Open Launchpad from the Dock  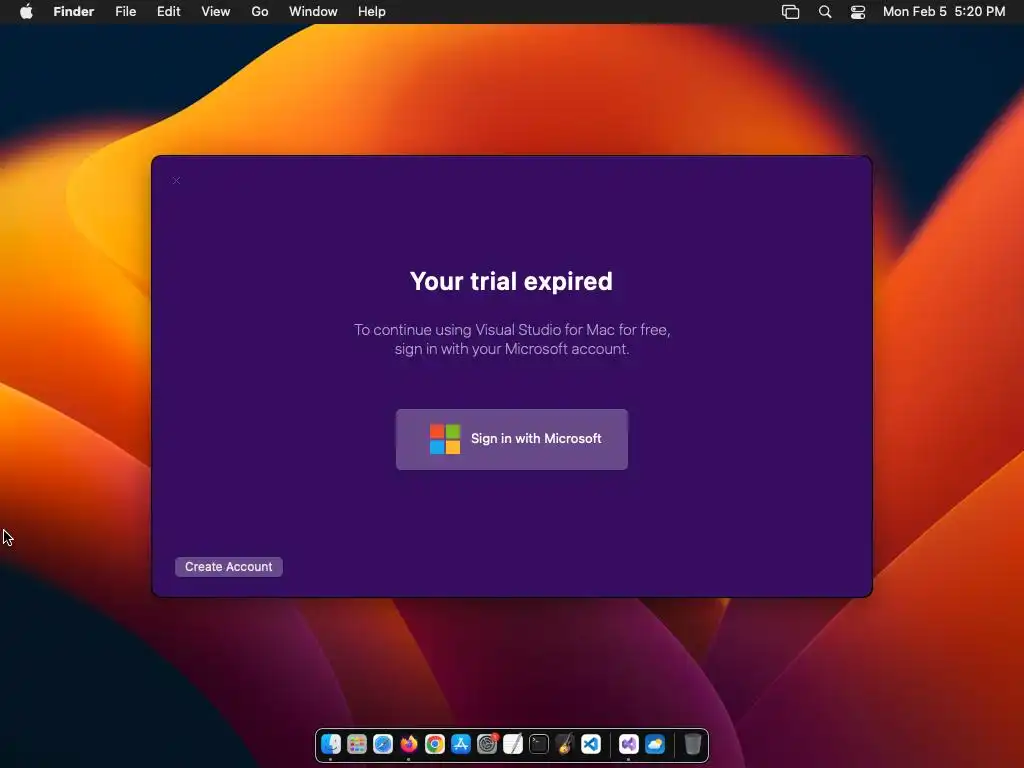point(357,744)
